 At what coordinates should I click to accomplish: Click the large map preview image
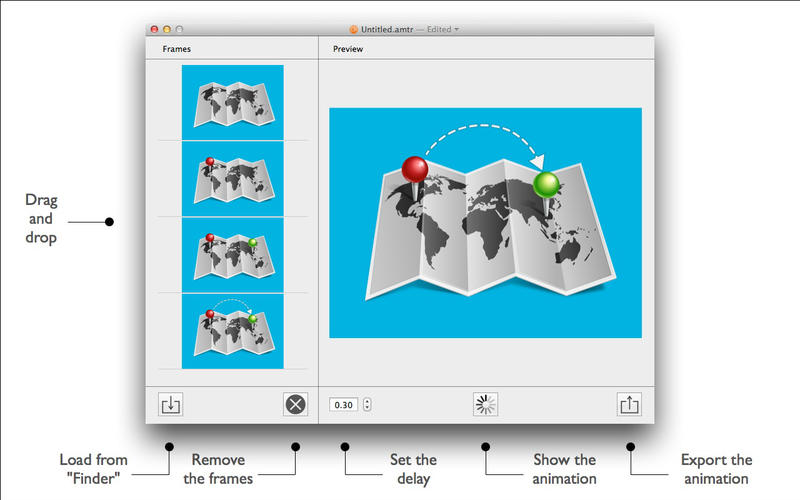click(x=485, y=222)
